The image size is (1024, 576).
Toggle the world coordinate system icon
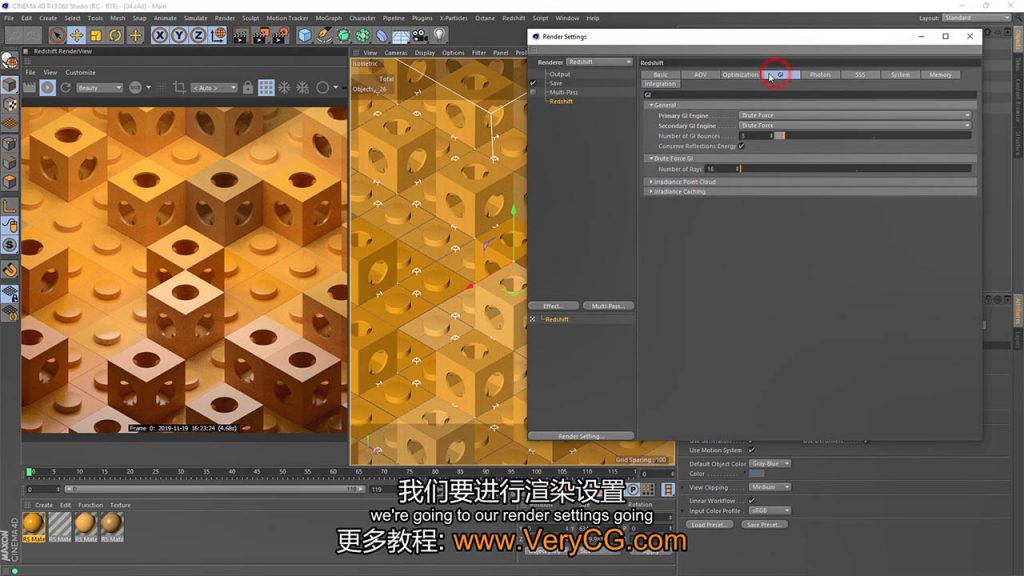[218, 35]
